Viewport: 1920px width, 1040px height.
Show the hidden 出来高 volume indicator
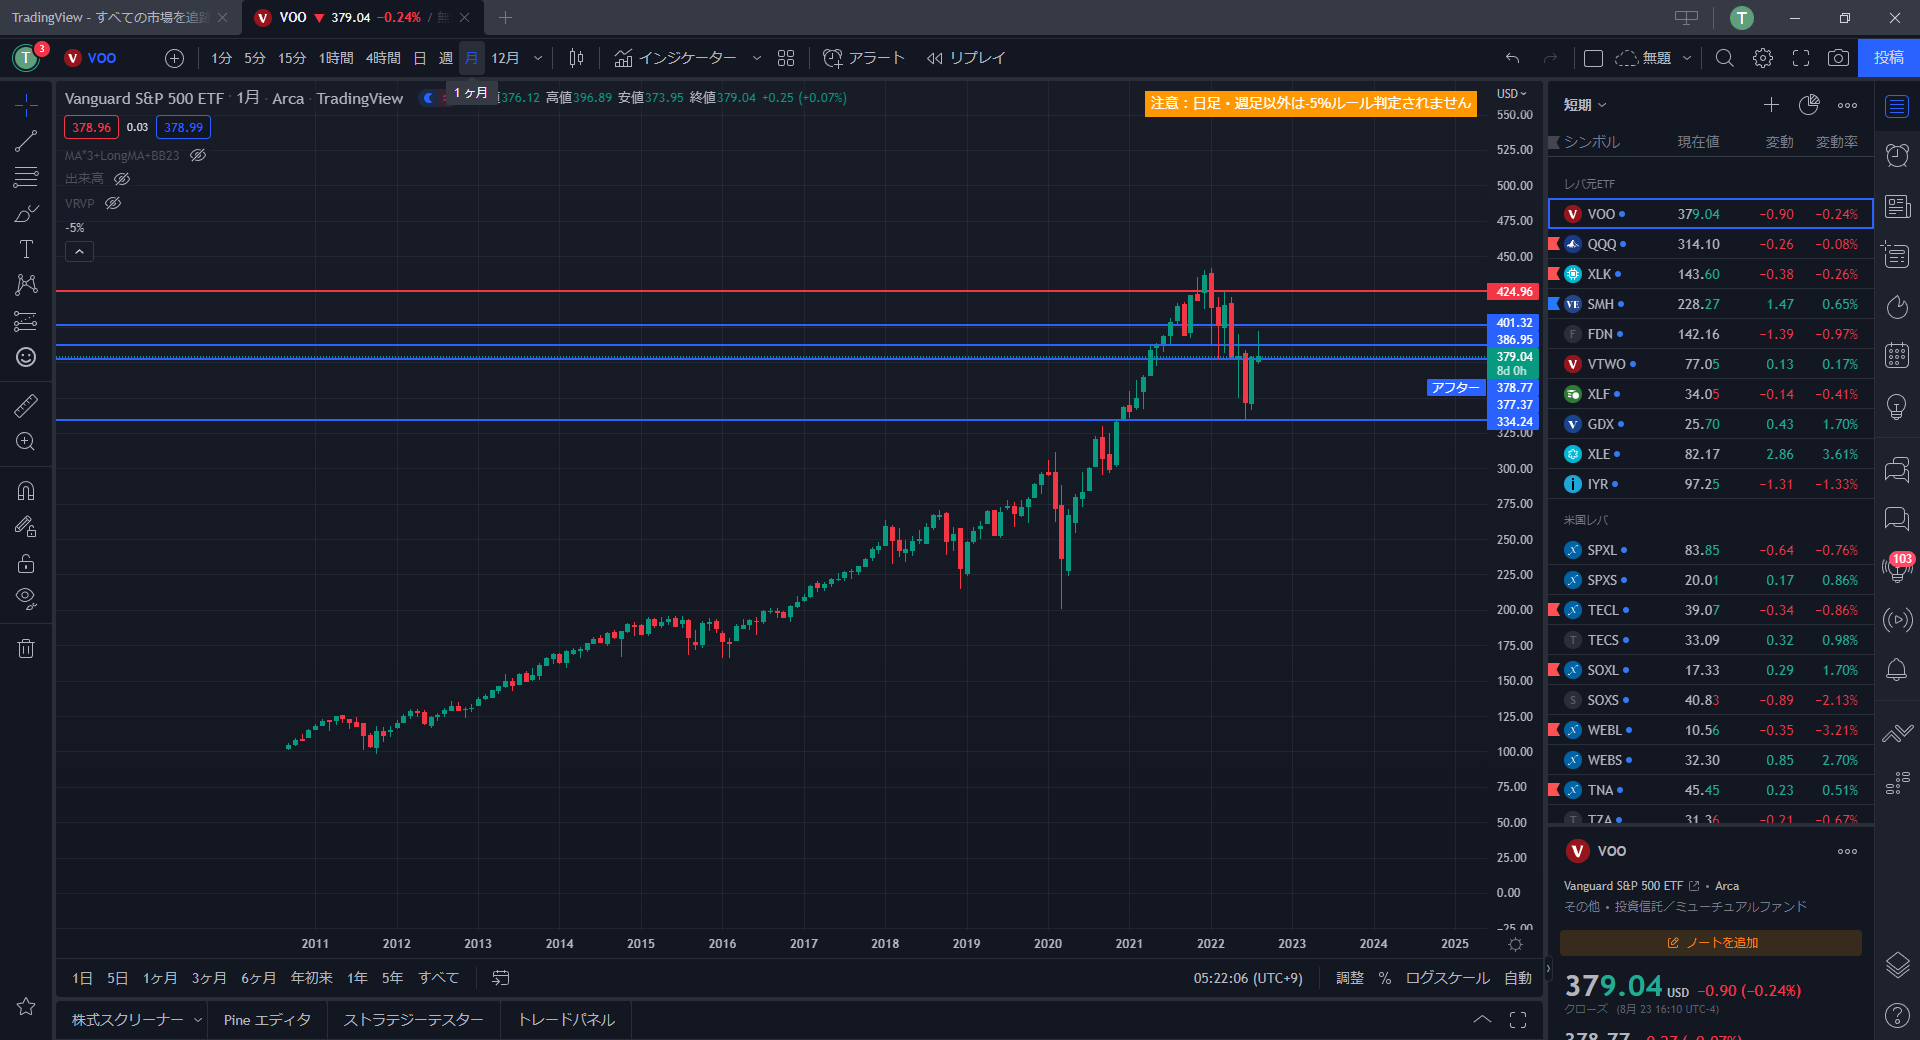coord(122,179)
